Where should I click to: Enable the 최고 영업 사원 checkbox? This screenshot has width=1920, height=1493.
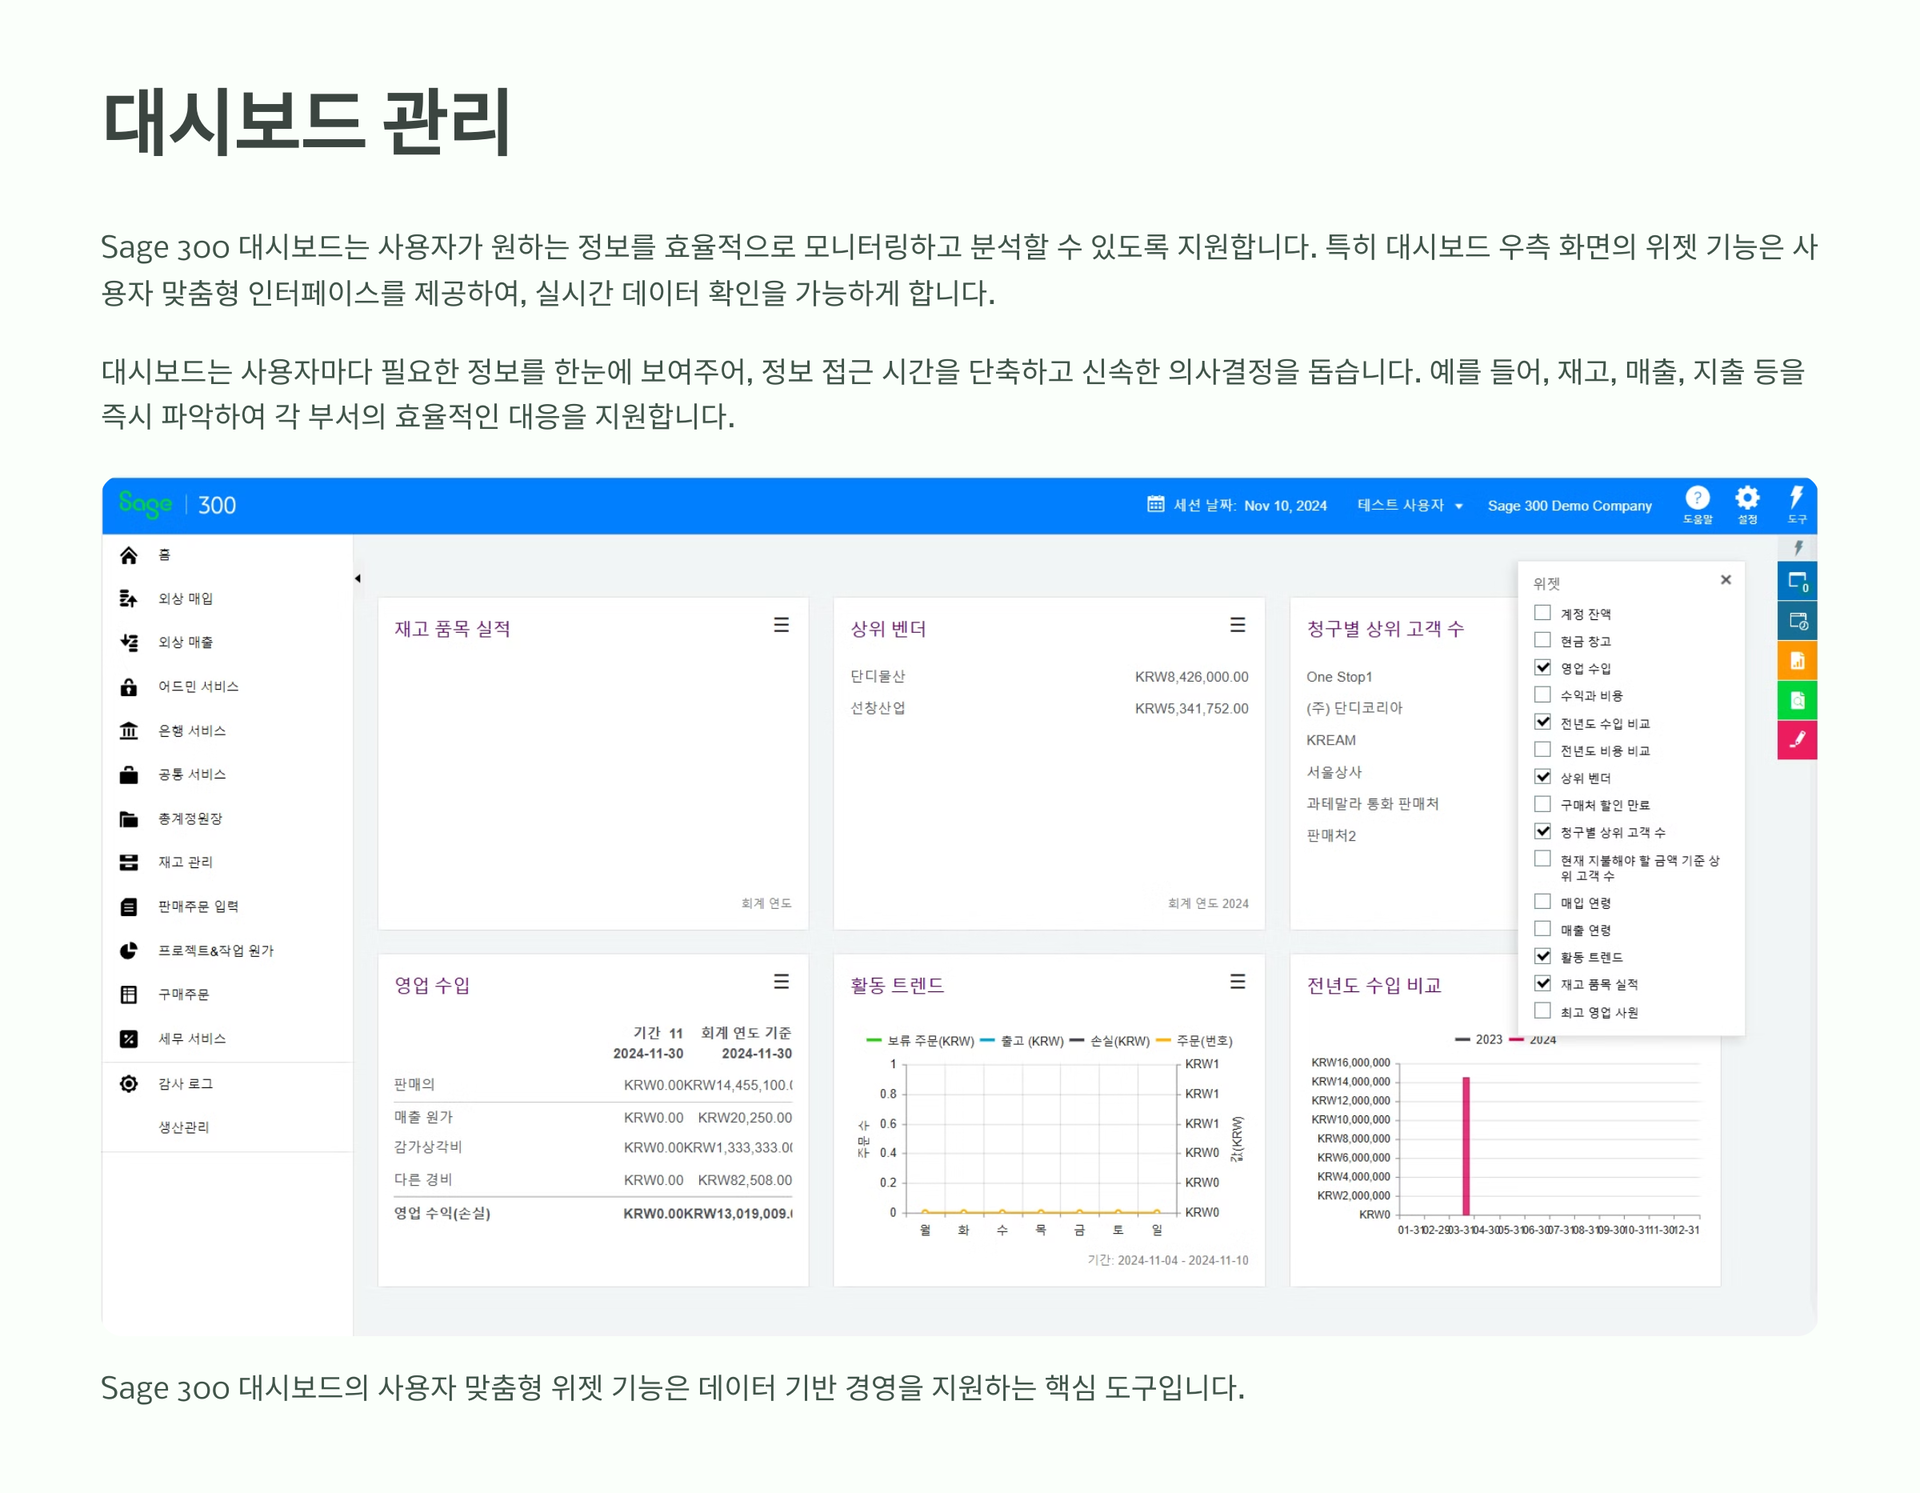click(x=1543, y=1011)
